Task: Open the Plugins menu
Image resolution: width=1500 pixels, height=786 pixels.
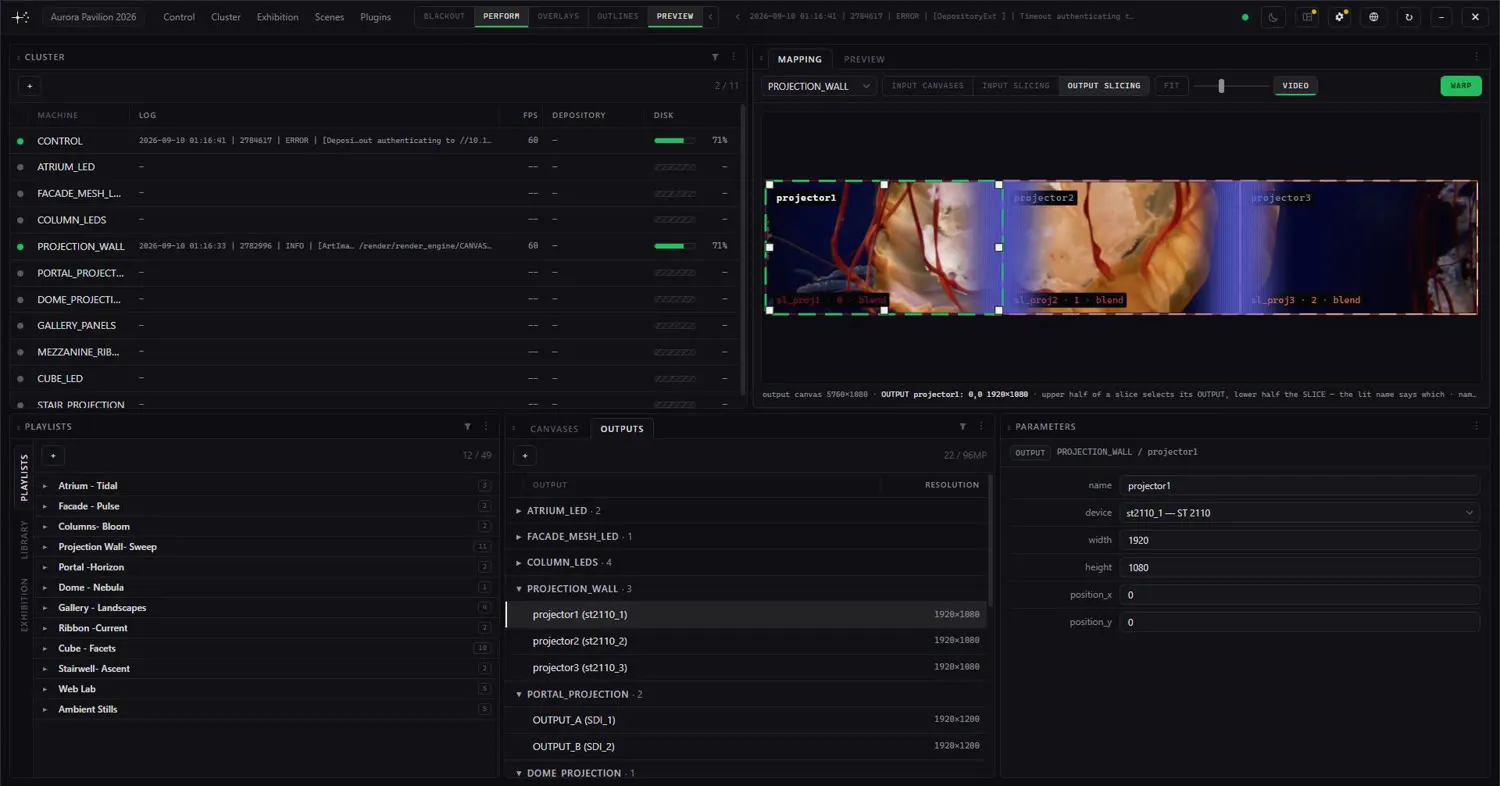Action: pyautogui.click(x=375, y=17)
